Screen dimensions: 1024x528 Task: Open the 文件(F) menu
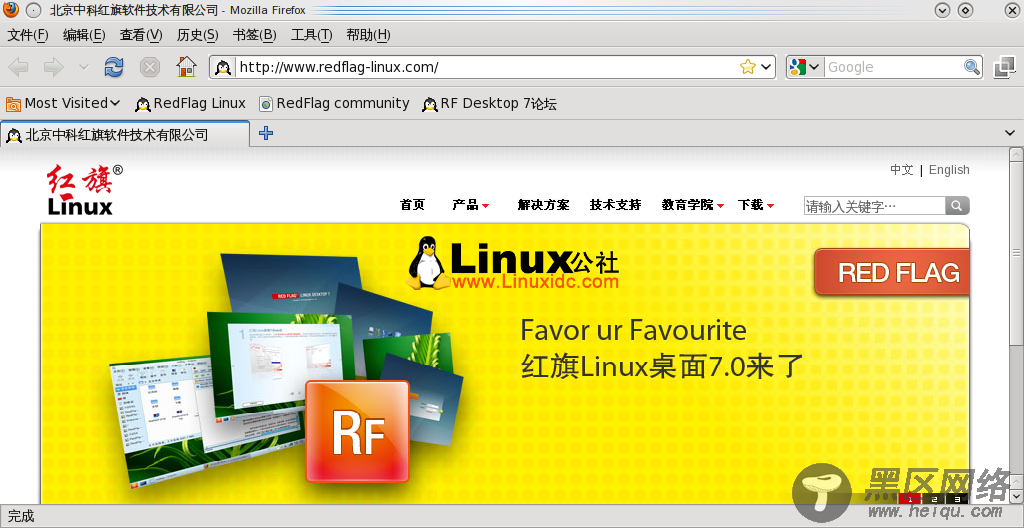coord(28,35)
